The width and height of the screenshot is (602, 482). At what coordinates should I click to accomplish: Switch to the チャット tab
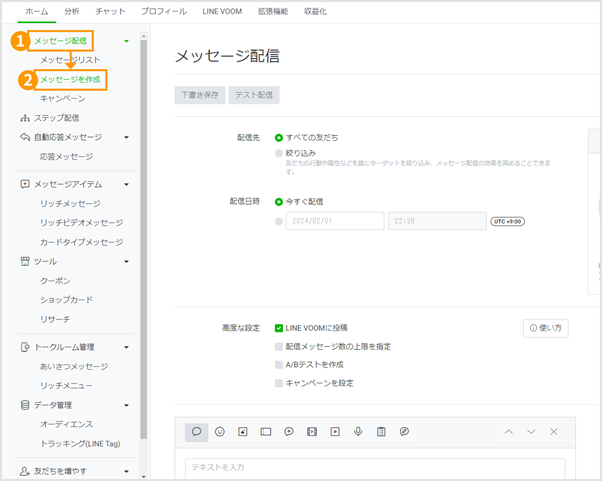pos(110,12)
